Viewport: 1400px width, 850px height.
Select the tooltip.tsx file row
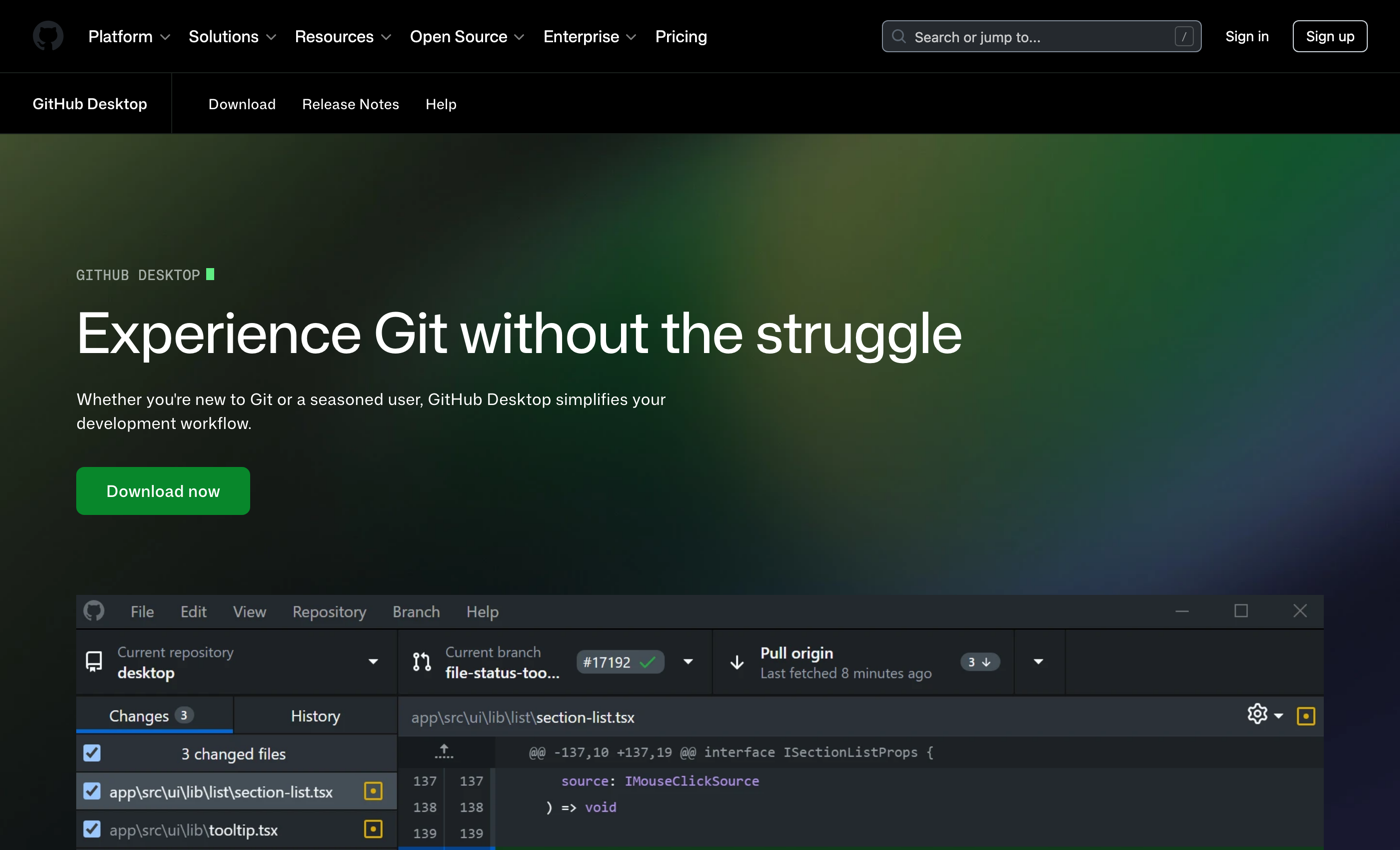coord(237,829)
